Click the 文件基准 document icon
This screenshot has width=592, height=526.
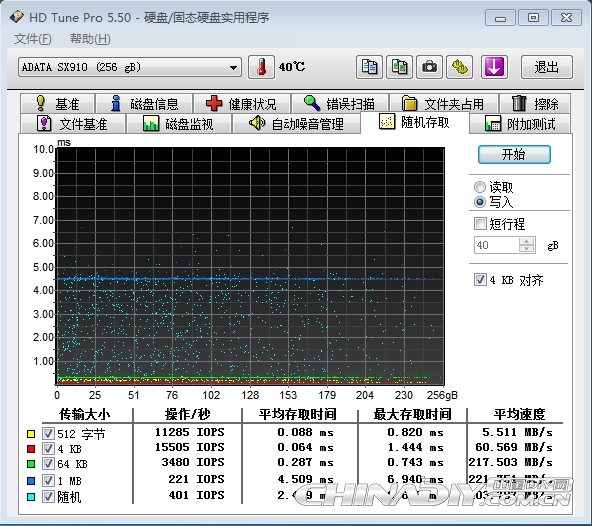pyautogui.click(x=44, y=123)
